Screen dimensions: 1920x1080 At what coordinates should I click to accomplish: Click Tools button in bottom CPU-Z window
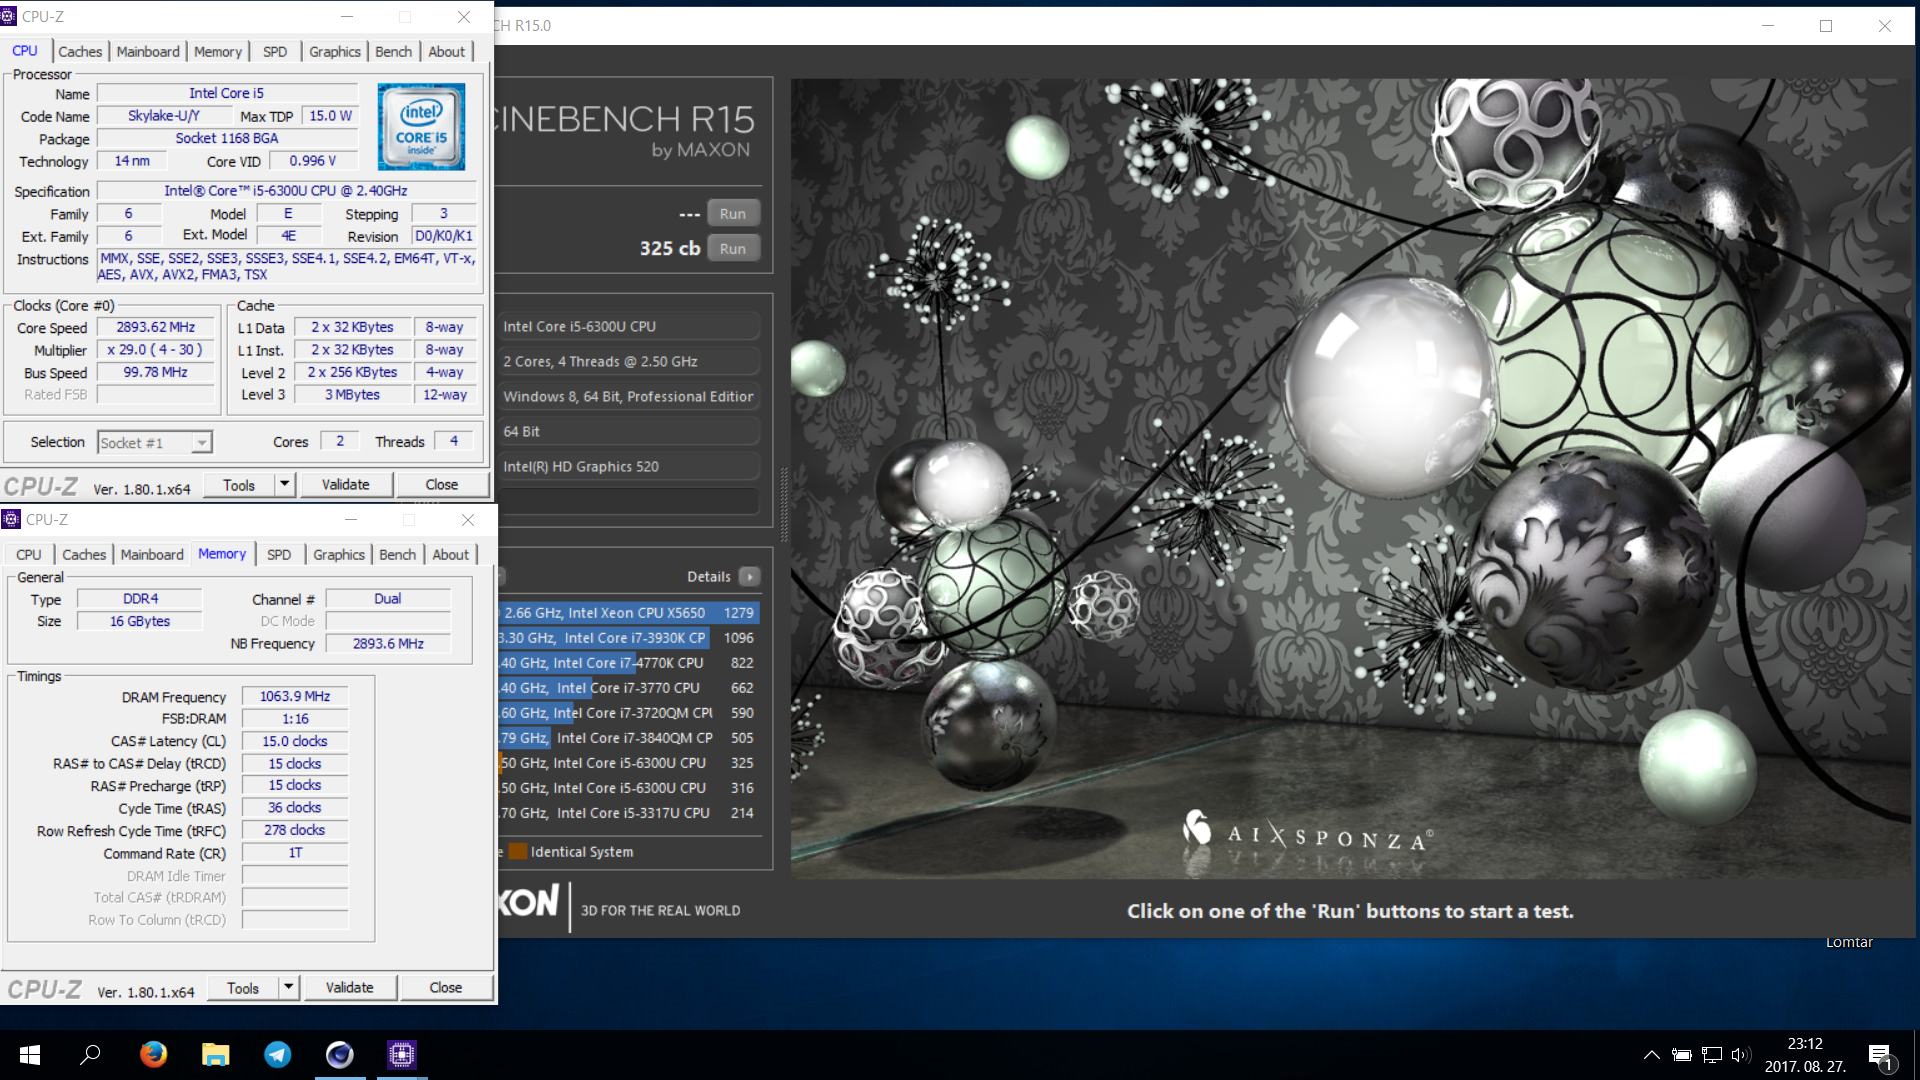243,988
